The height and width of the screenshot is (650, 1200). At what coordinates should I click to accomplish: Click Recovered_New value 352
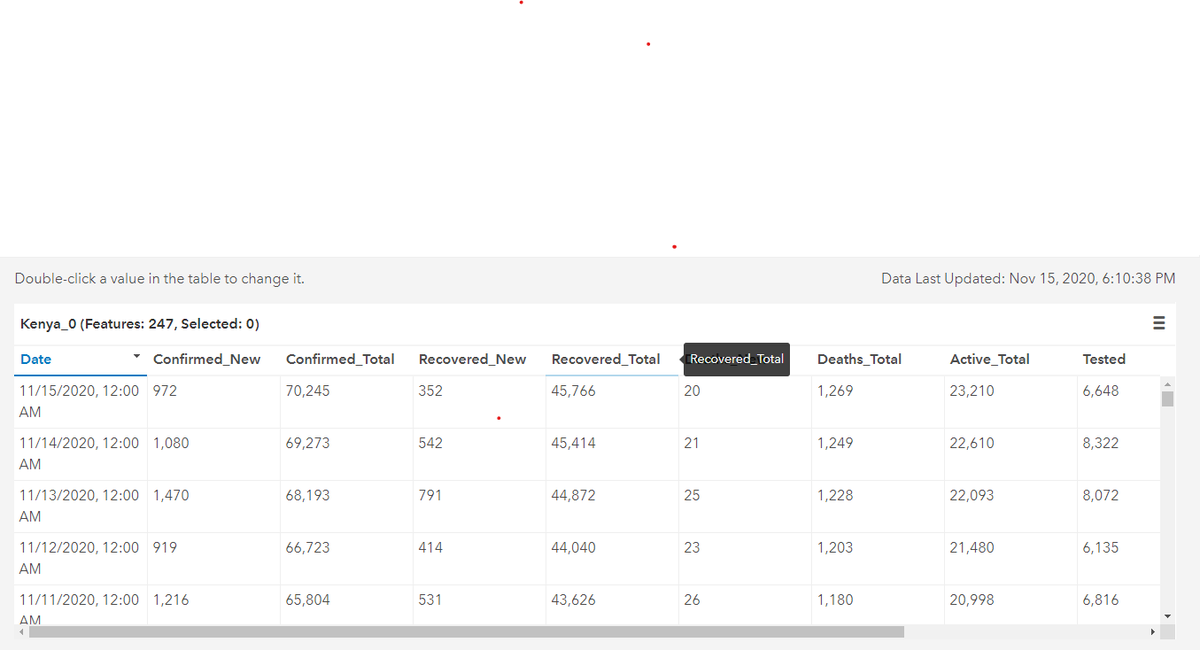click(431, 391)
